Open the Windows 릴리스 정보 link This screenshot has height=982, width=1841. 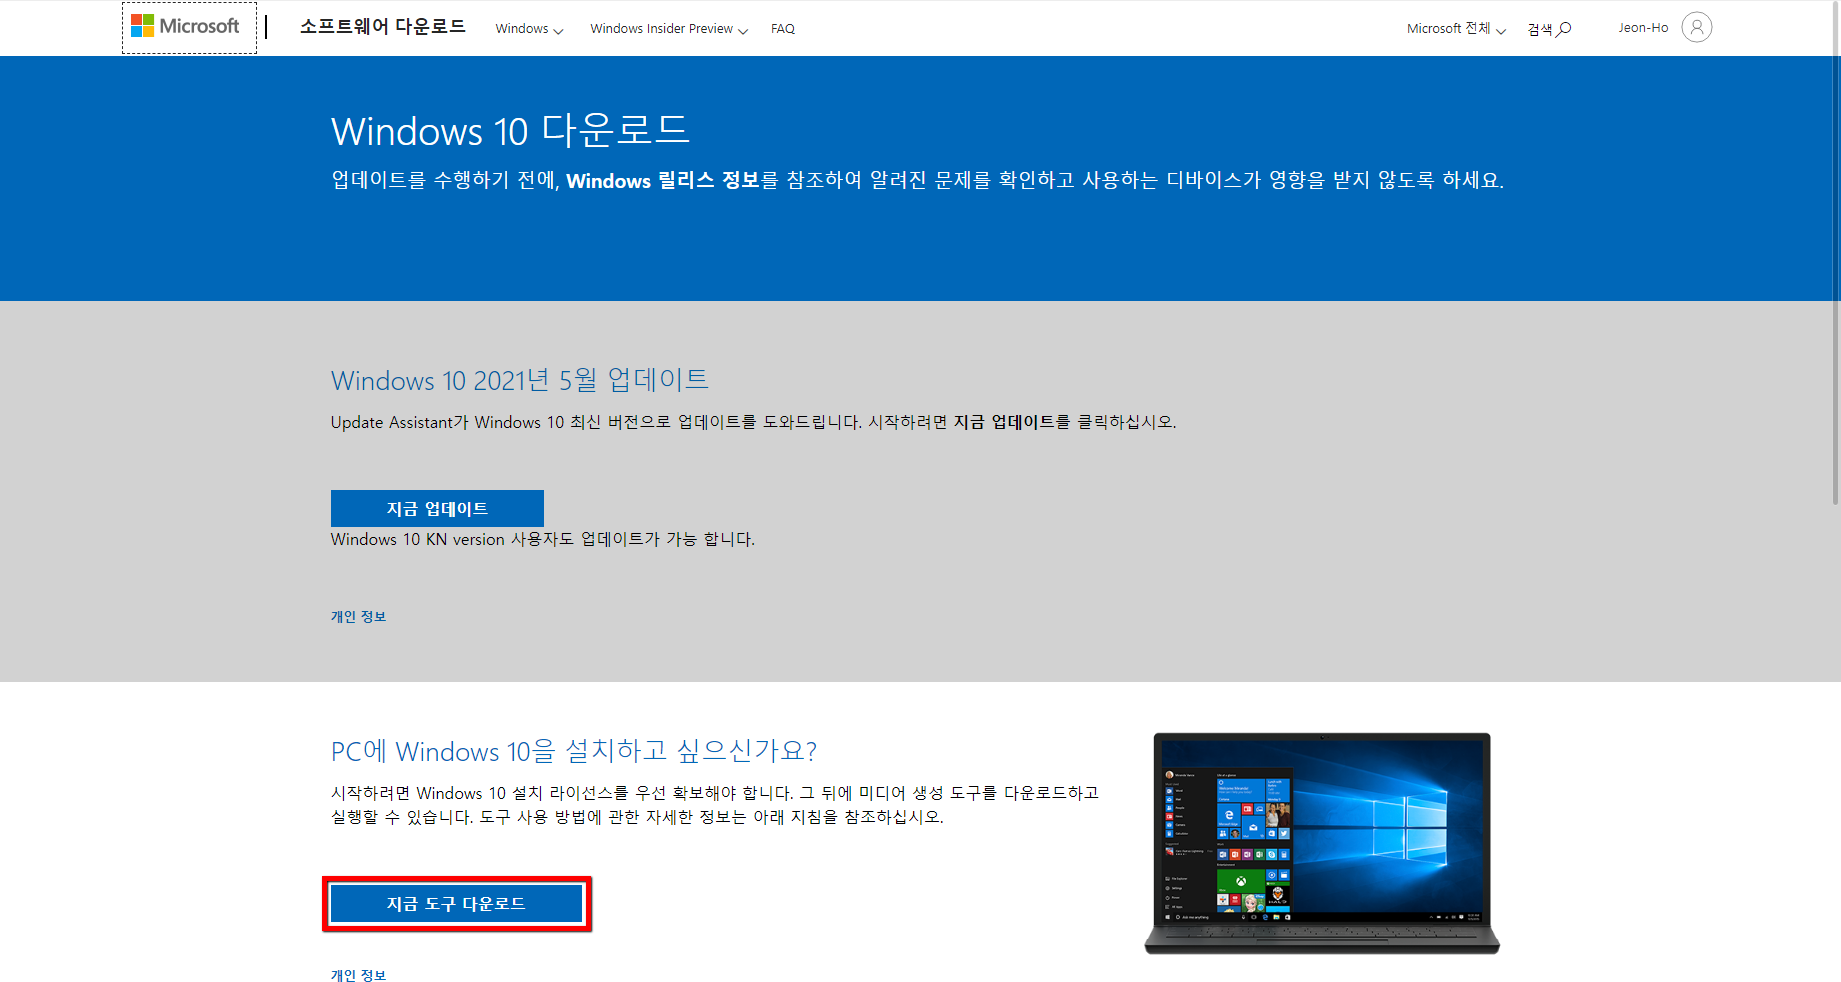[663, 180]
